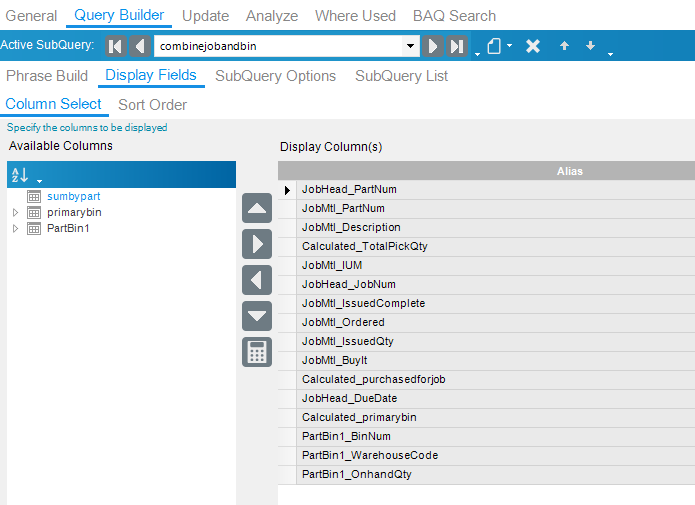Viewport: 695px width, 505px height.
Task: Move selected column down button
Action: click(257, 316)
